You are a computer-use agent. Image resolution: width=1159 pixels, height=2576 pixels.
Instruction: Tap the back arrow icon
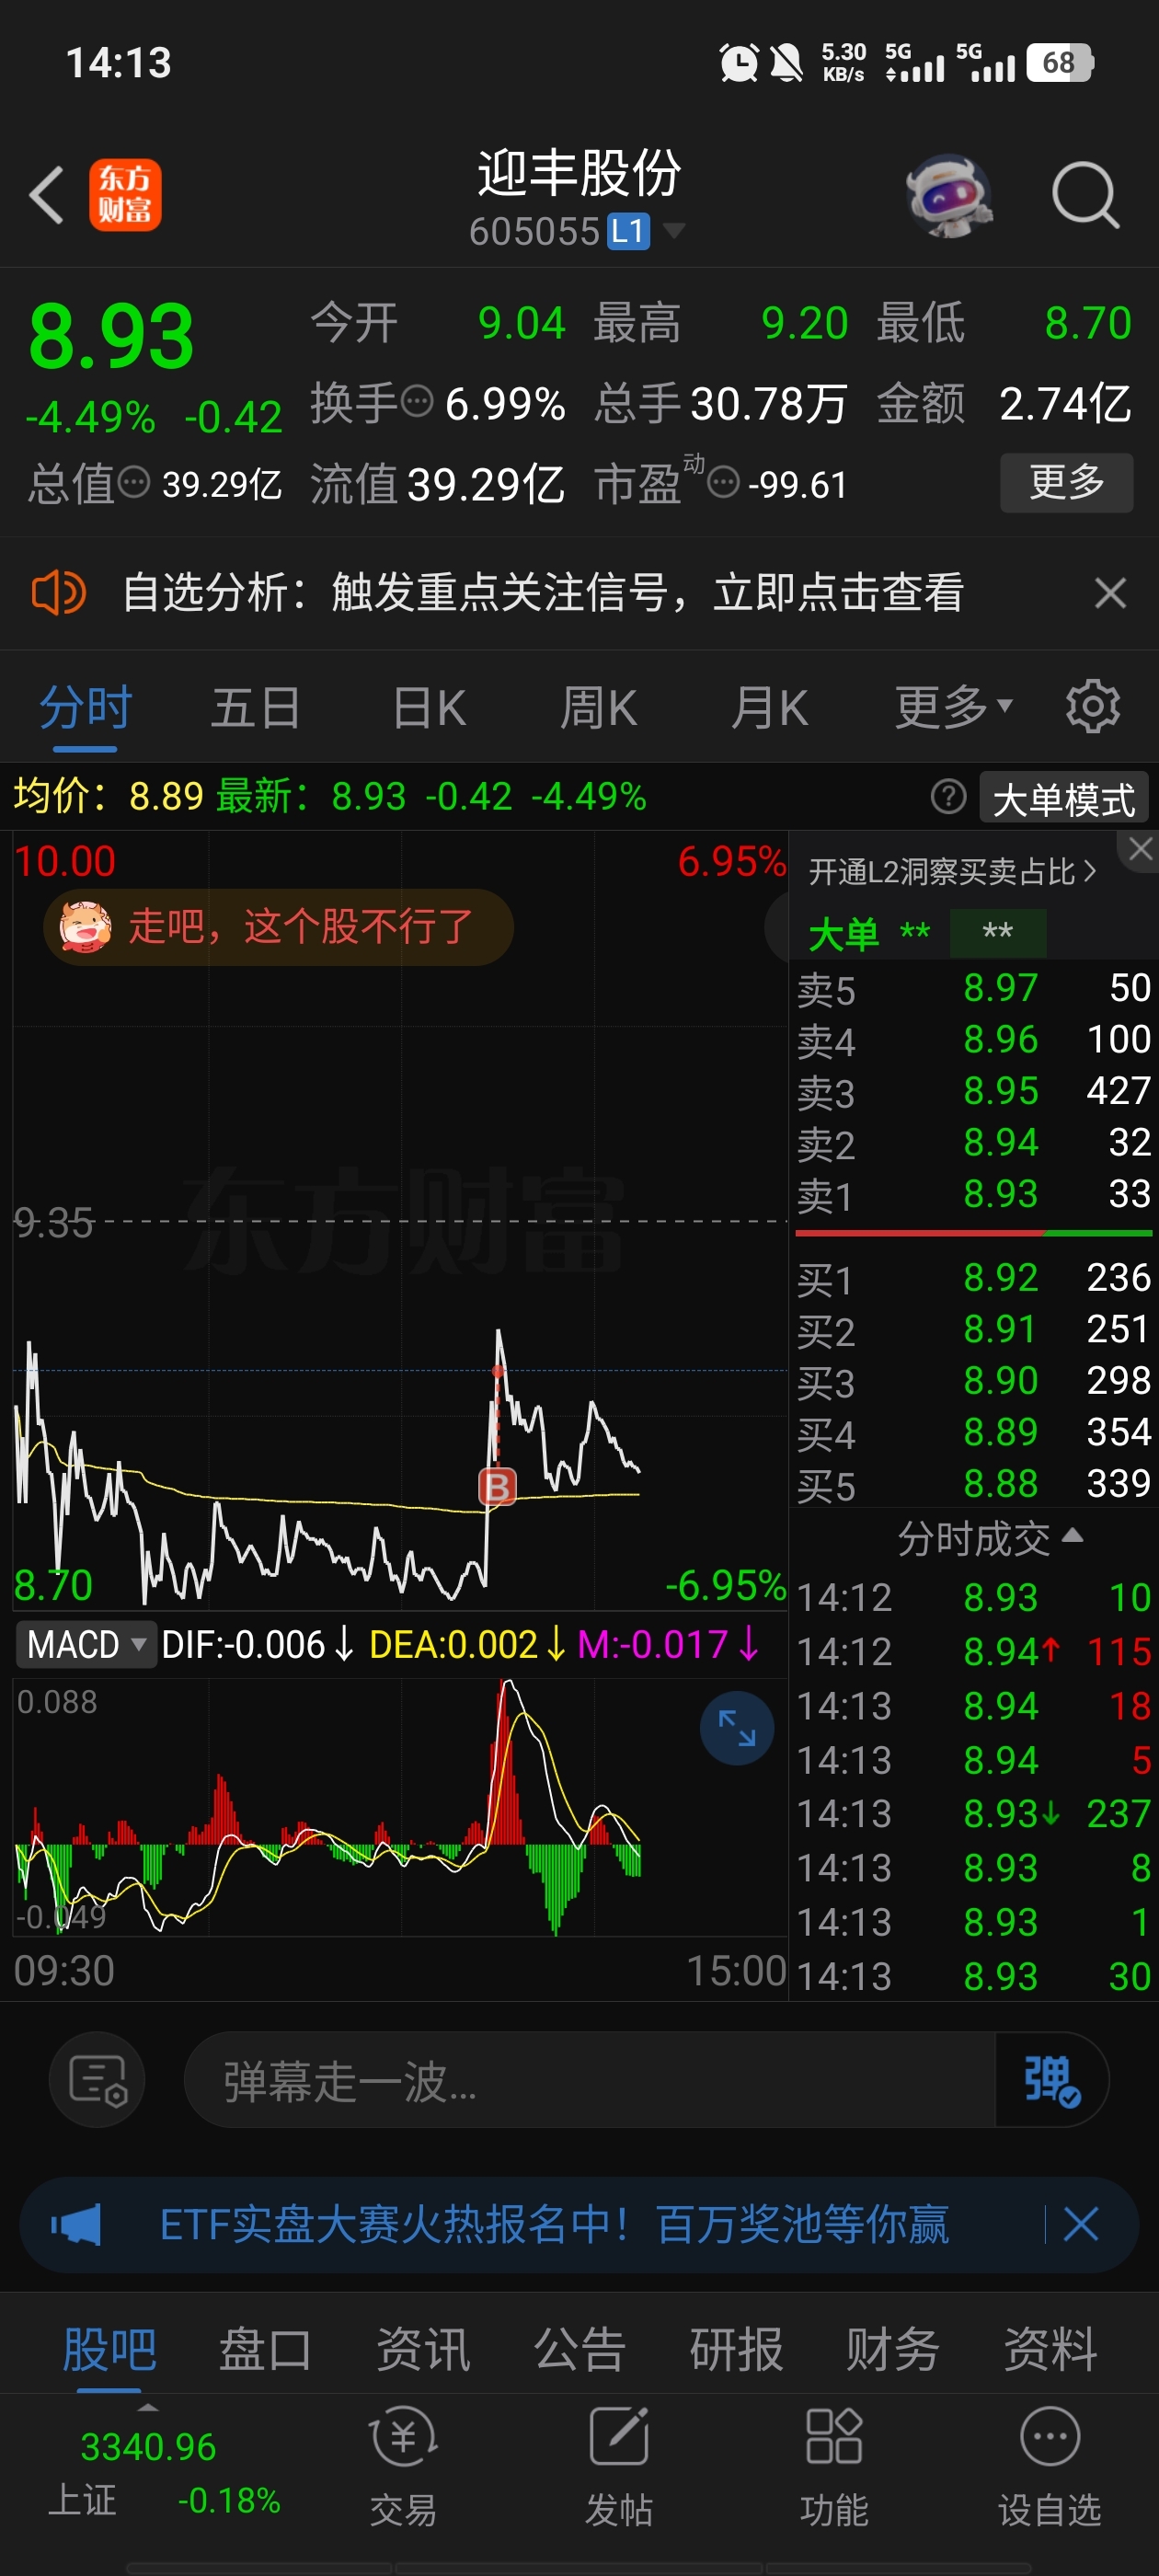click(46, 195)
